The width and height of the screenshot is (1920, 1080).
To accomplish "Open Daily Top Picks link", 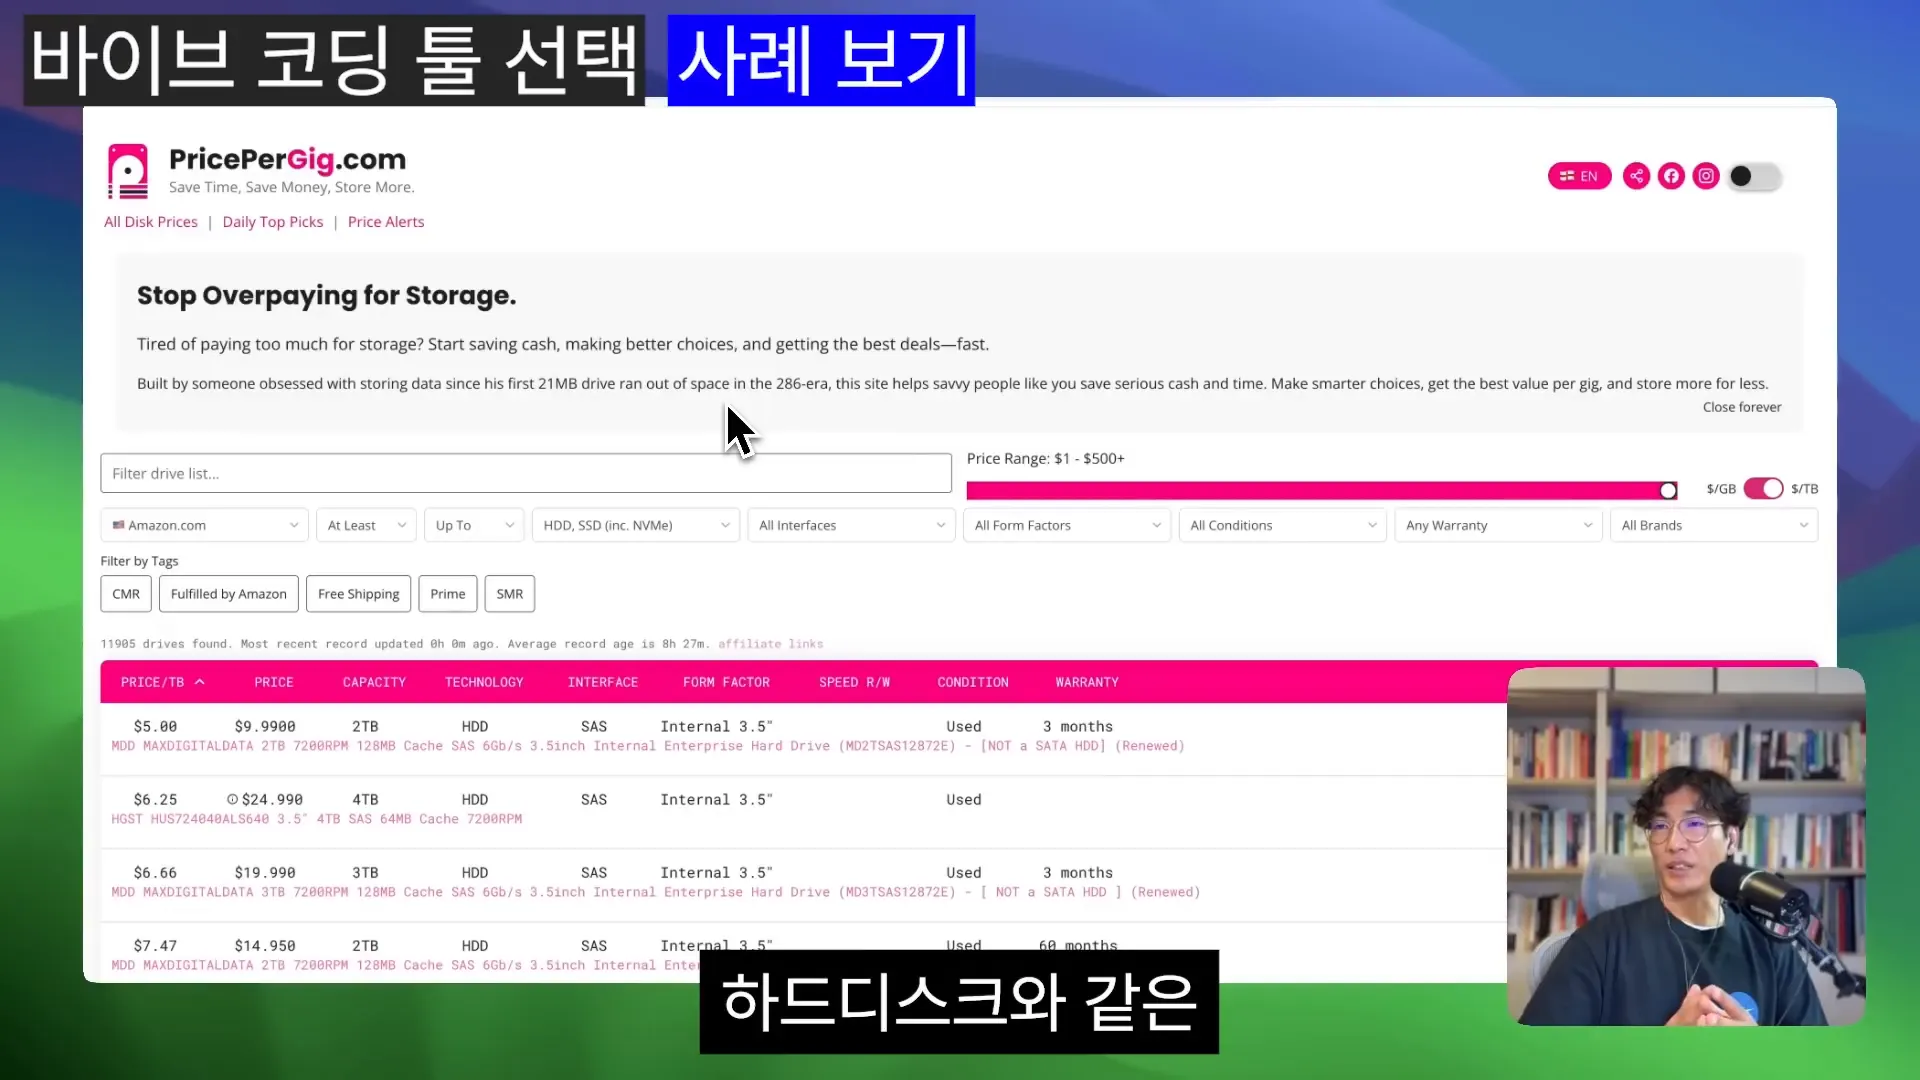I will 273,222.
